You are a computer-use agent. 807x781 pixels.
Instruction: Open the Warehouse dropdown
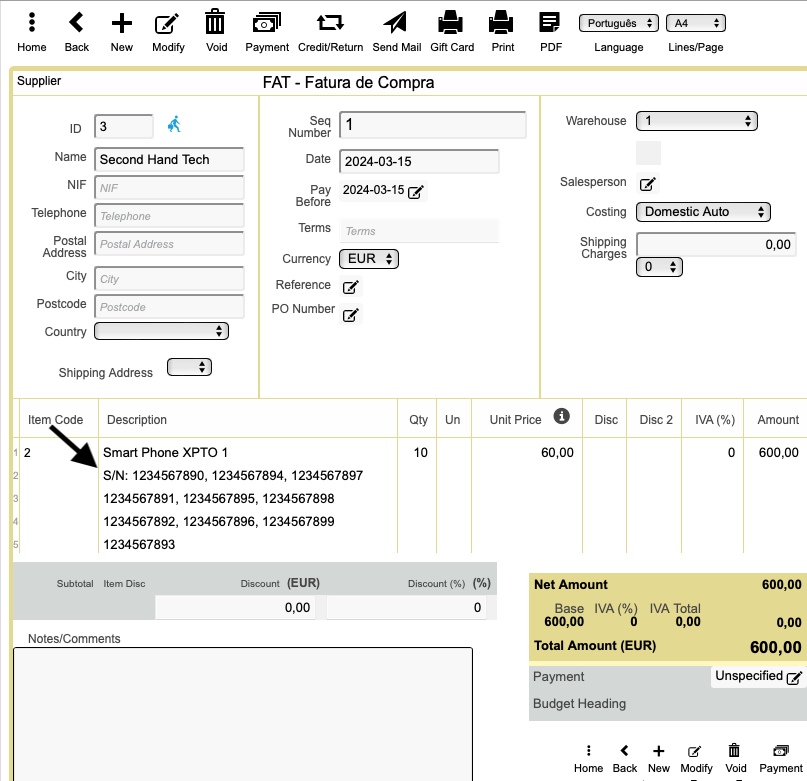pyautogui.click(x=696, y=121)
